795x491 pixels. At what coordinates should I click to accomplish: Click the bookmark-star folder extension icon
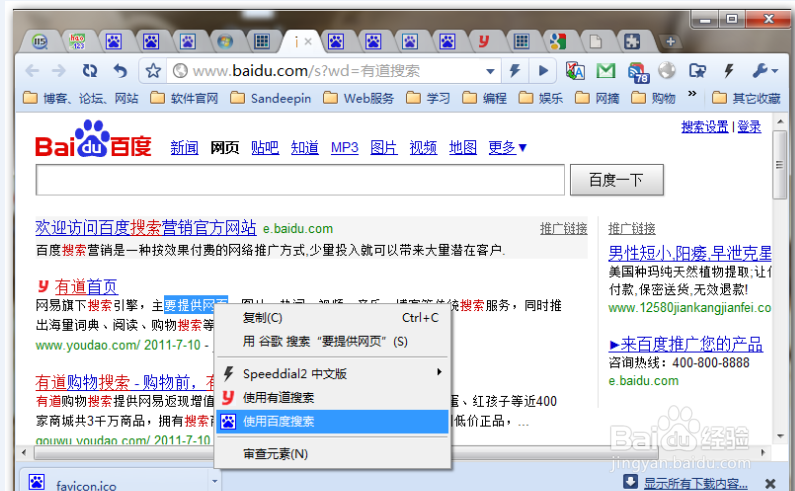point(697,71)
